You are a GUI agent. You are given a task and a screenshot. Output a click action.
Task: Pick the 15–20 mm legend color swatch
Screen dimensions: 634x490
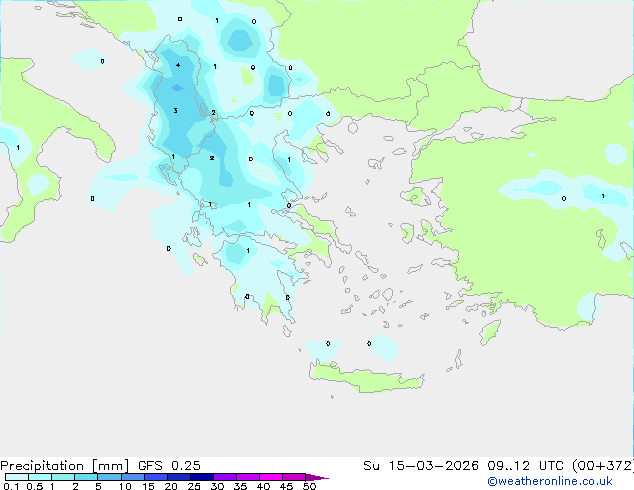[155, 477]
